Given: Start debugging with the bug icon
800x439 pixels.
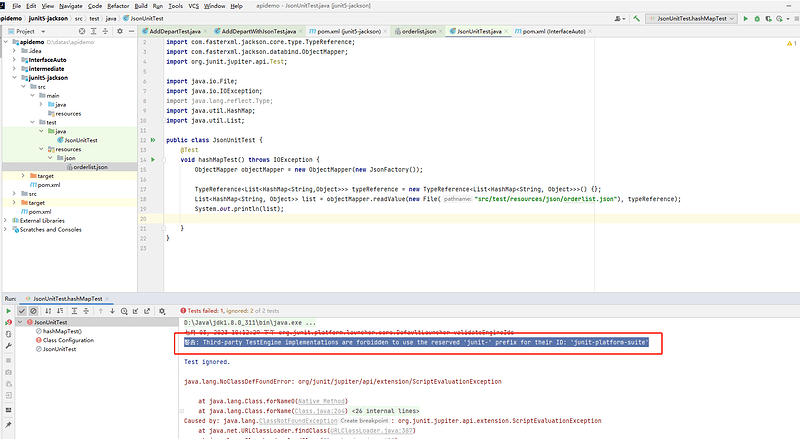Looking at the screenshot, I should tap(757, 18).
